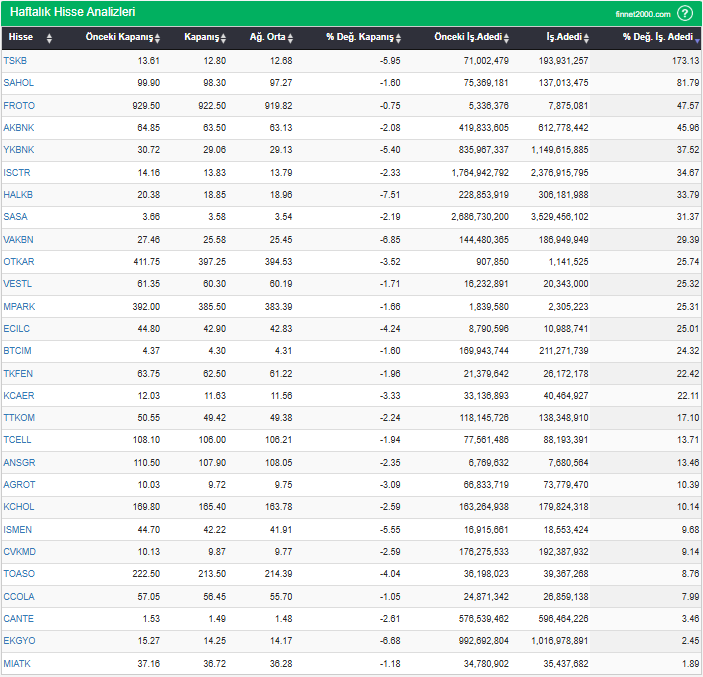703x677 pixels.
Task: Open MPARK stock link
Action: (x=19, y=306)
